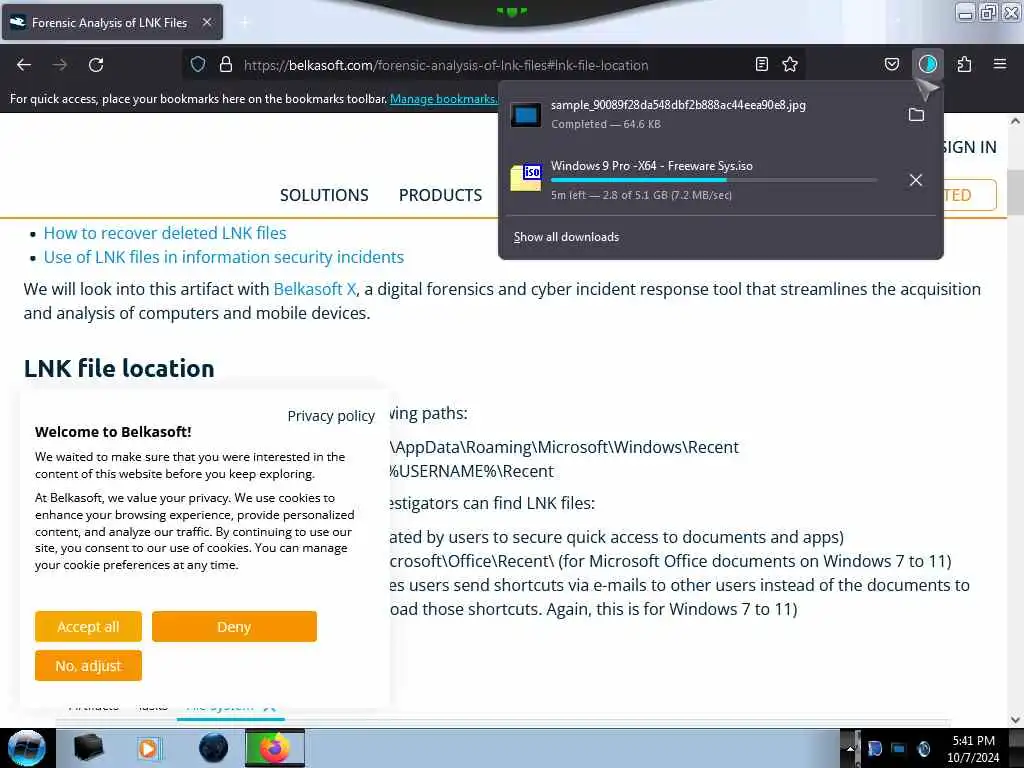
Task: Open Use of LNK files in security incidents link
Action: [224, 257]
